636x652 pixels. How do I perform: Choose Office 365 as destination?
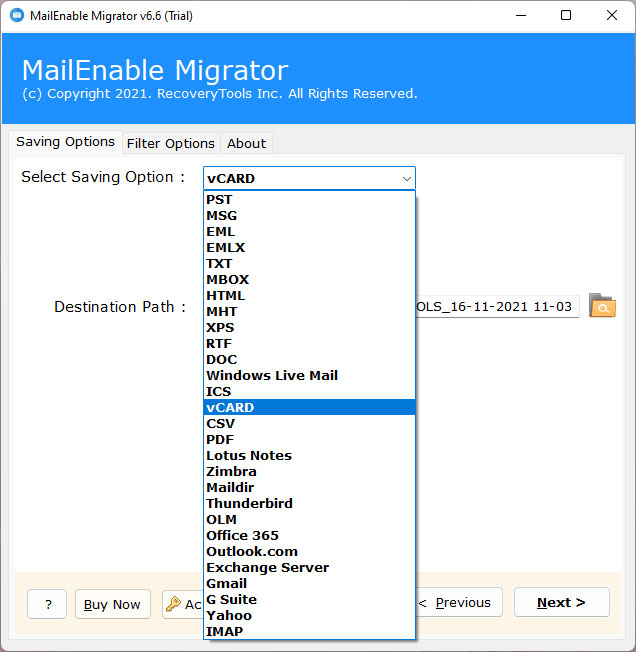point(309,536)
